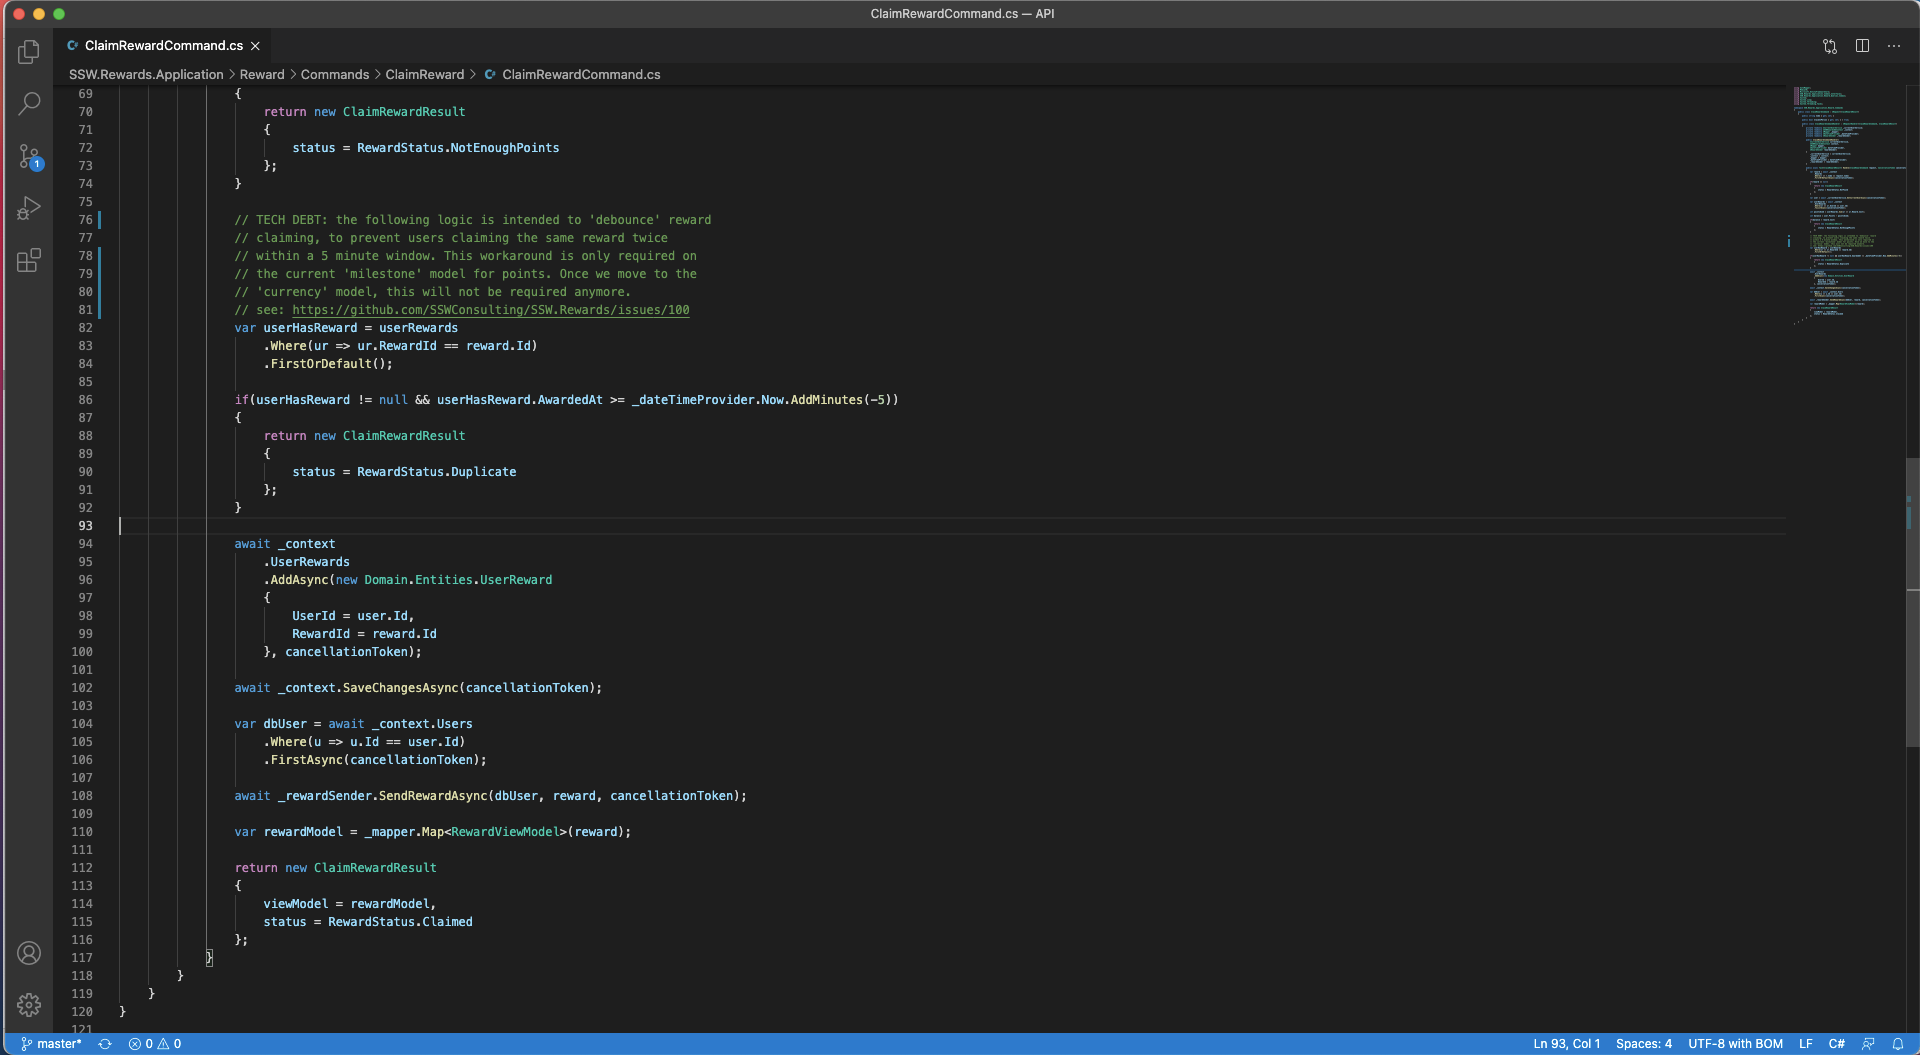The height and width of the screenshot is (1055, 1920).
Task: Click the master branch indicator in status bar
Action: click(x=52, y=1044)
